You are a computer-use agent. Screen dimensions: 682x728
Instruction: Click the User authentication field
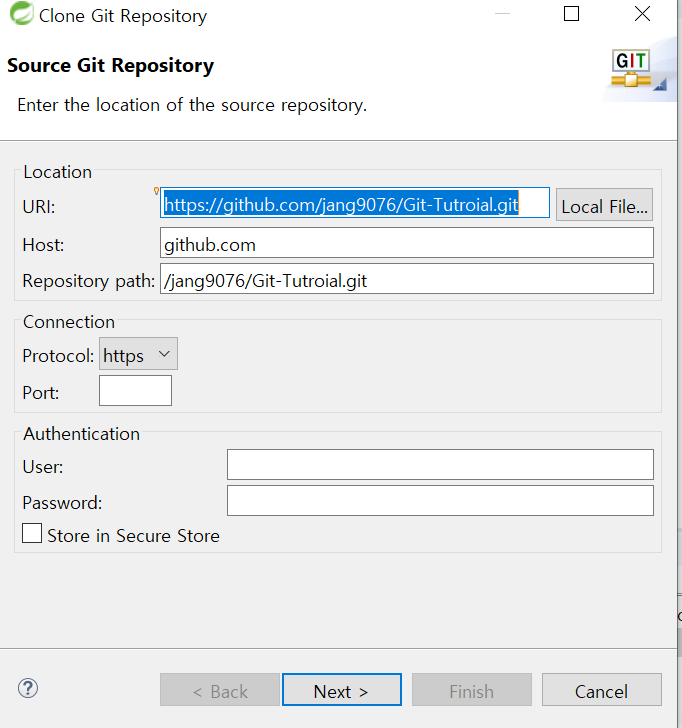[440, 464]
